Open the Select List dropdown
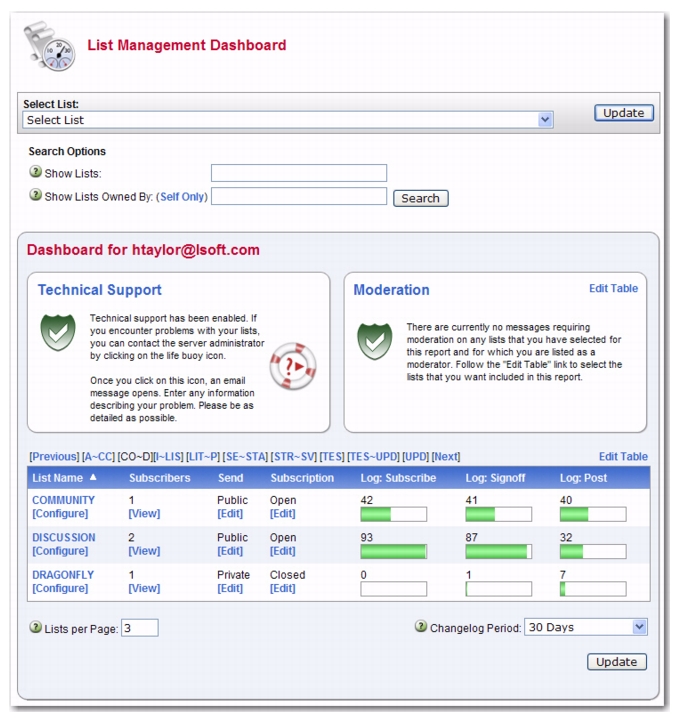Viewport: 674px width, 718px height. coord(545,120)
